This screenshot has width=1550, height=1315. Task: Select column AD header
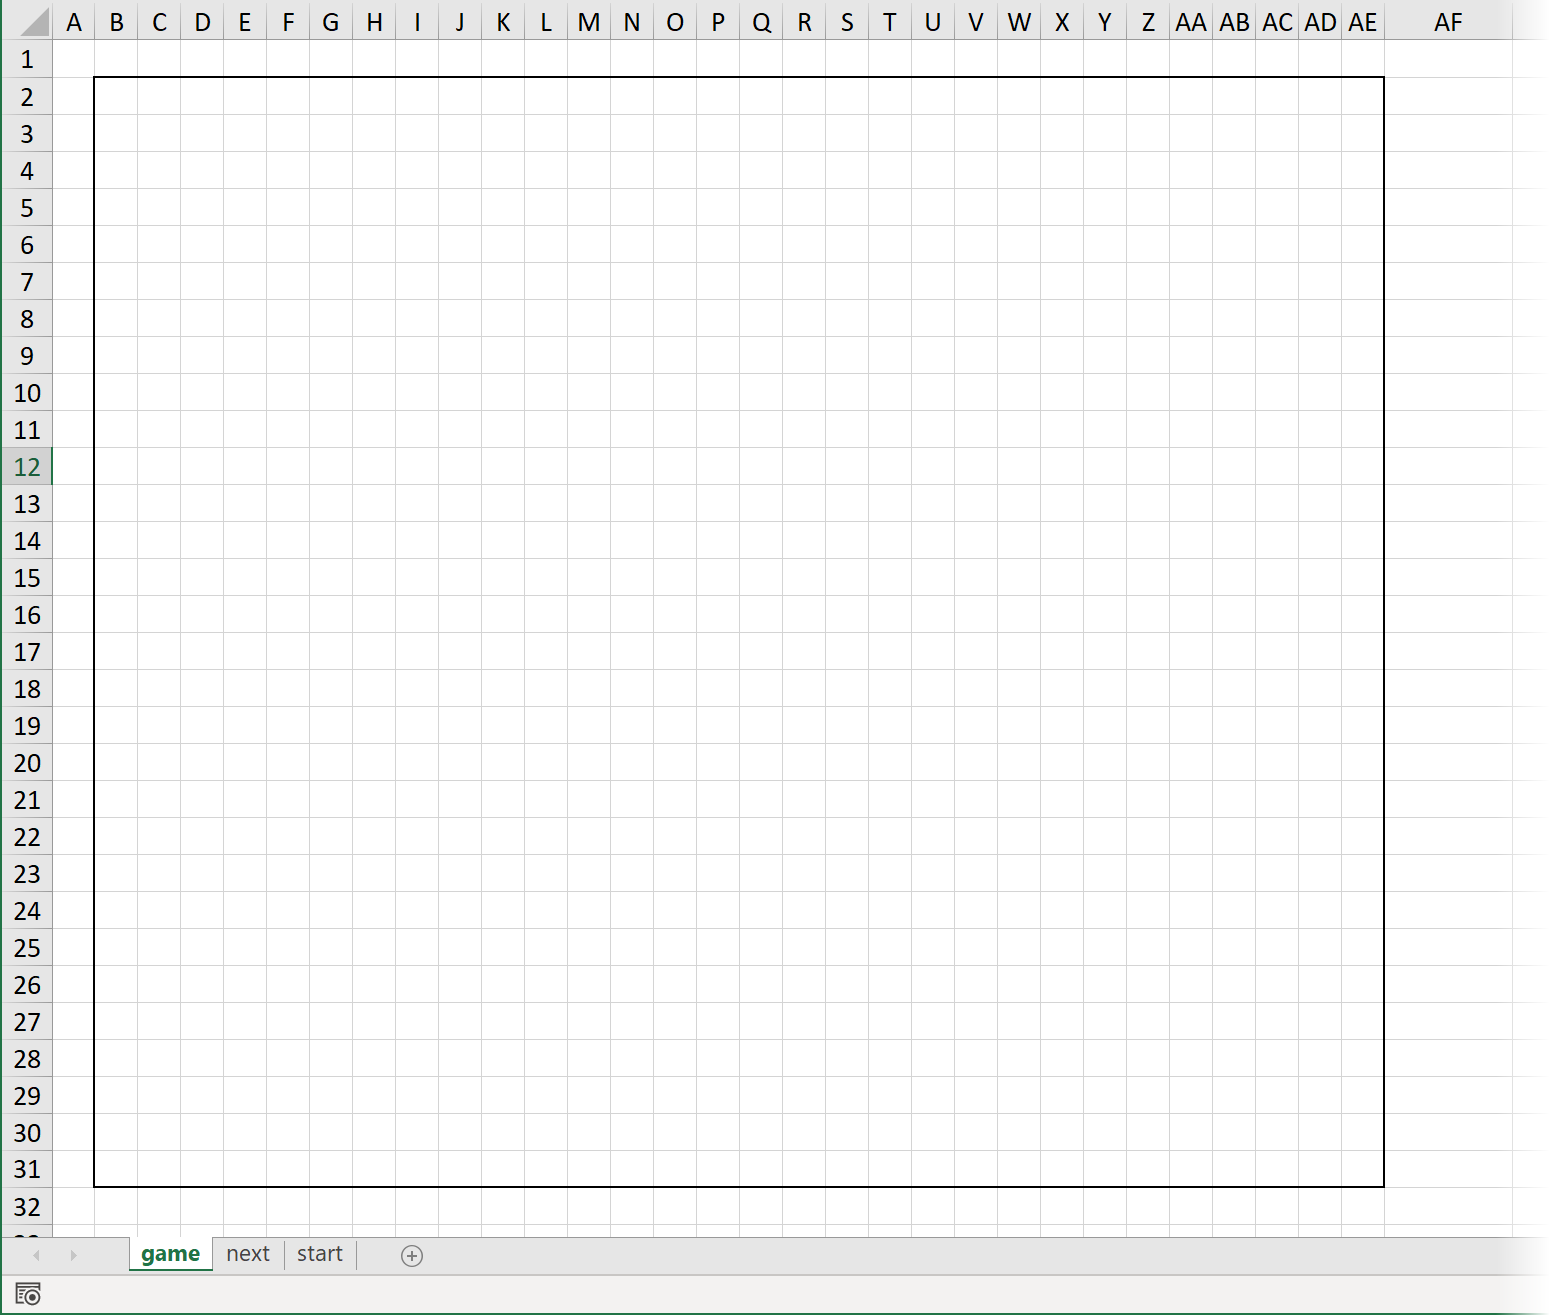pos(1321,22)
